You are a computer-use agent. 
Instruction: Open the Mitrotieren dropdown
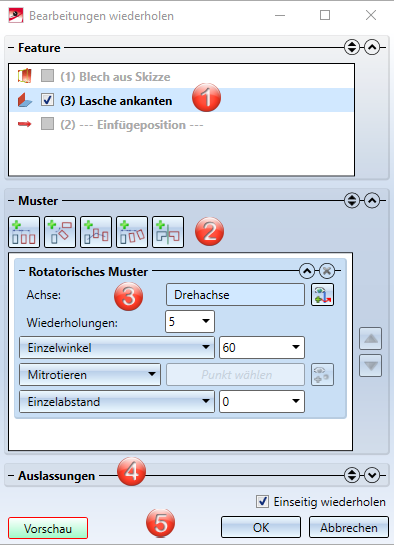90,375
